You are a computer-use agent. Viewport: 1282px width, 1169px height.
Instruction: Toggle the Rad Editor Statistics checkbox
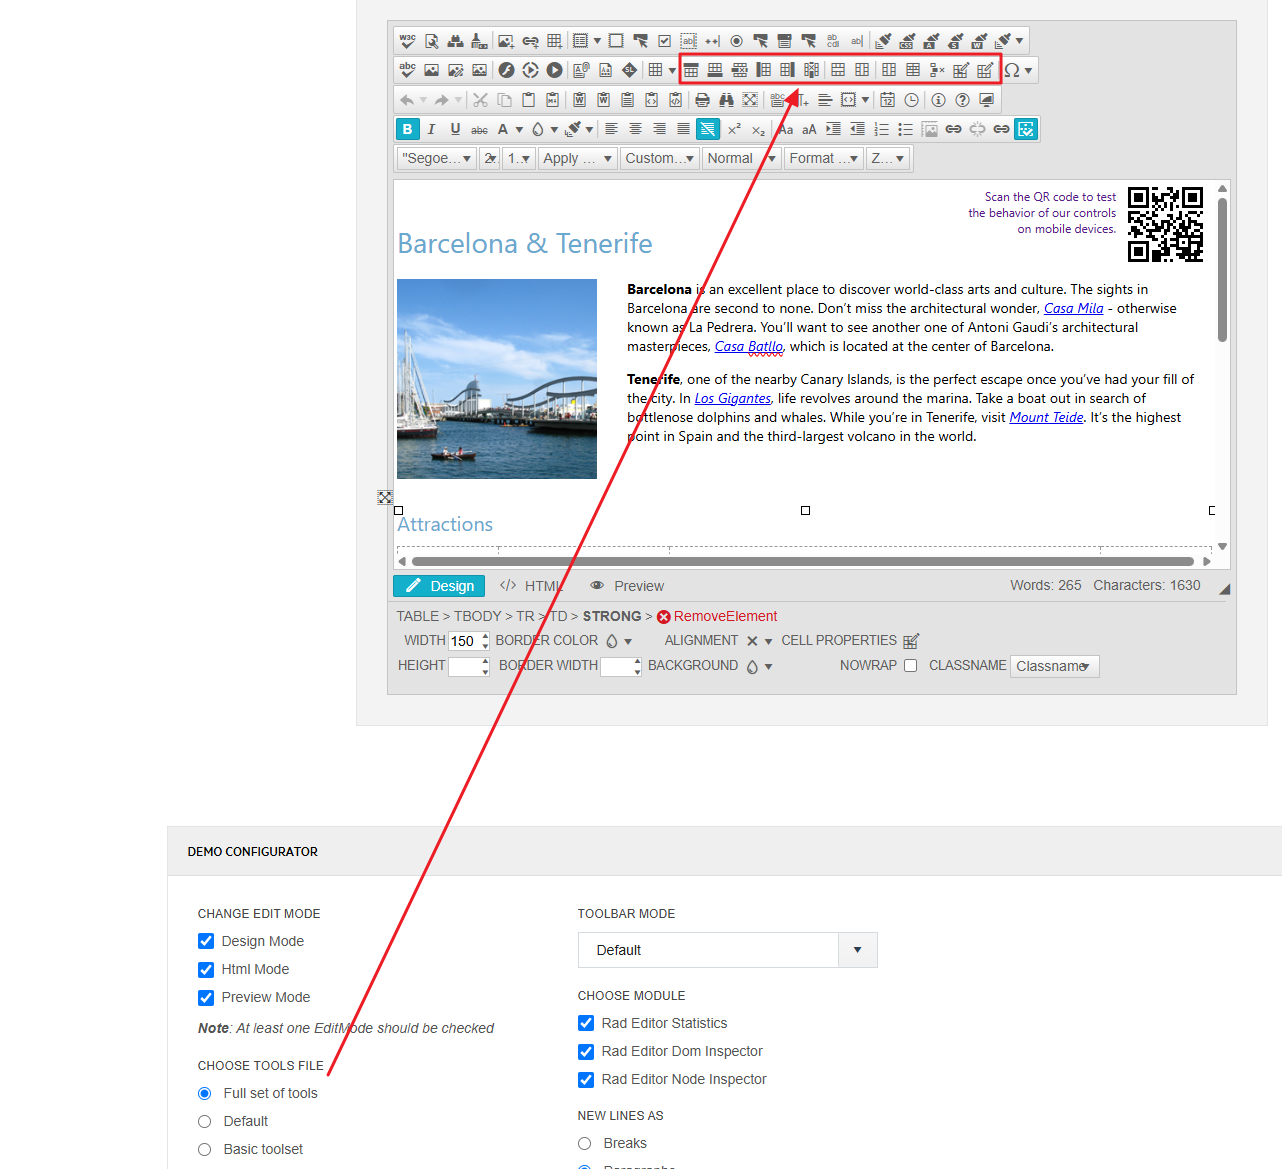[586, 1023]
